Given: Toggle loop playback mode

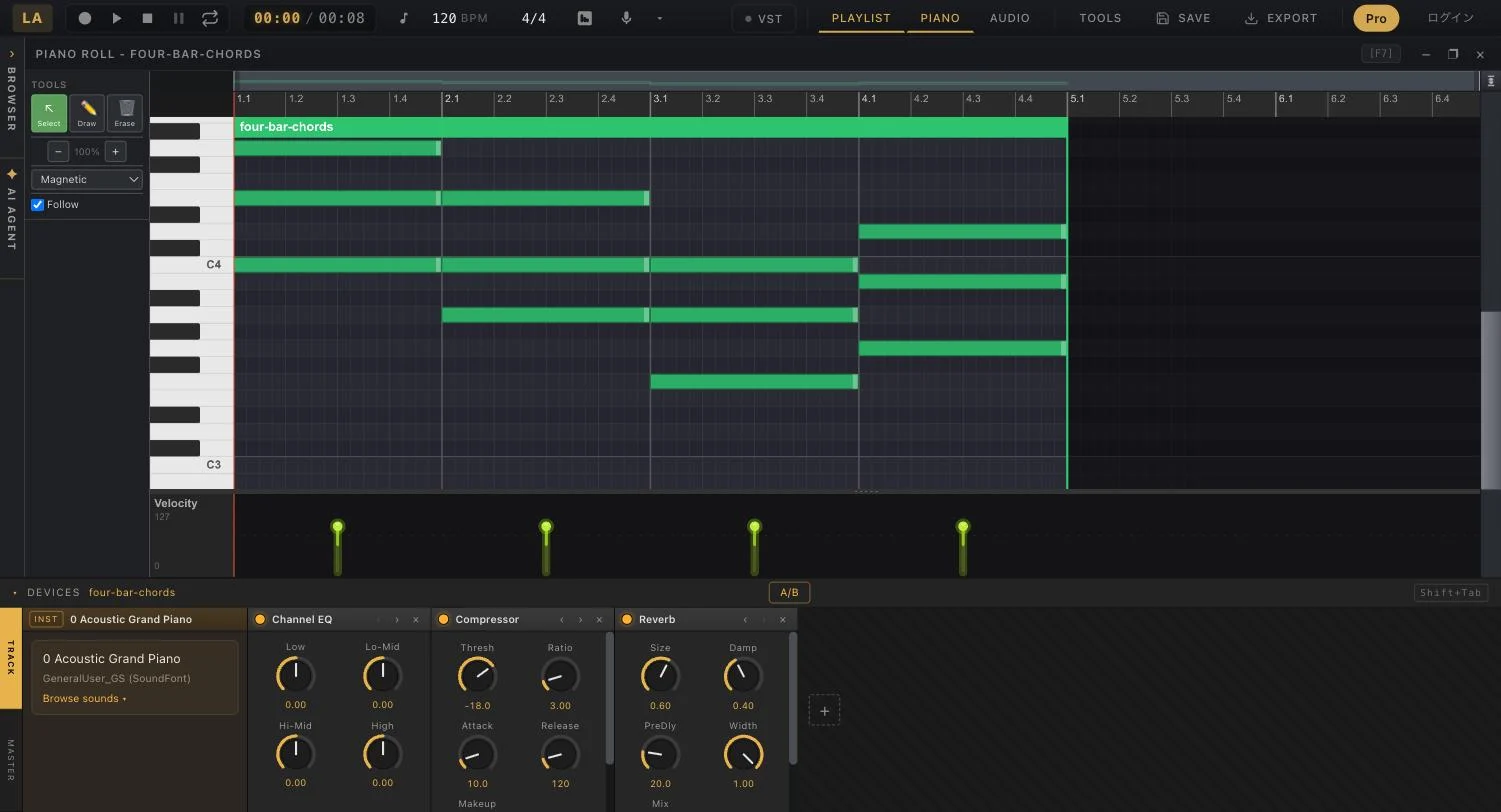Looking at the screenshot, I should point(210,18).
